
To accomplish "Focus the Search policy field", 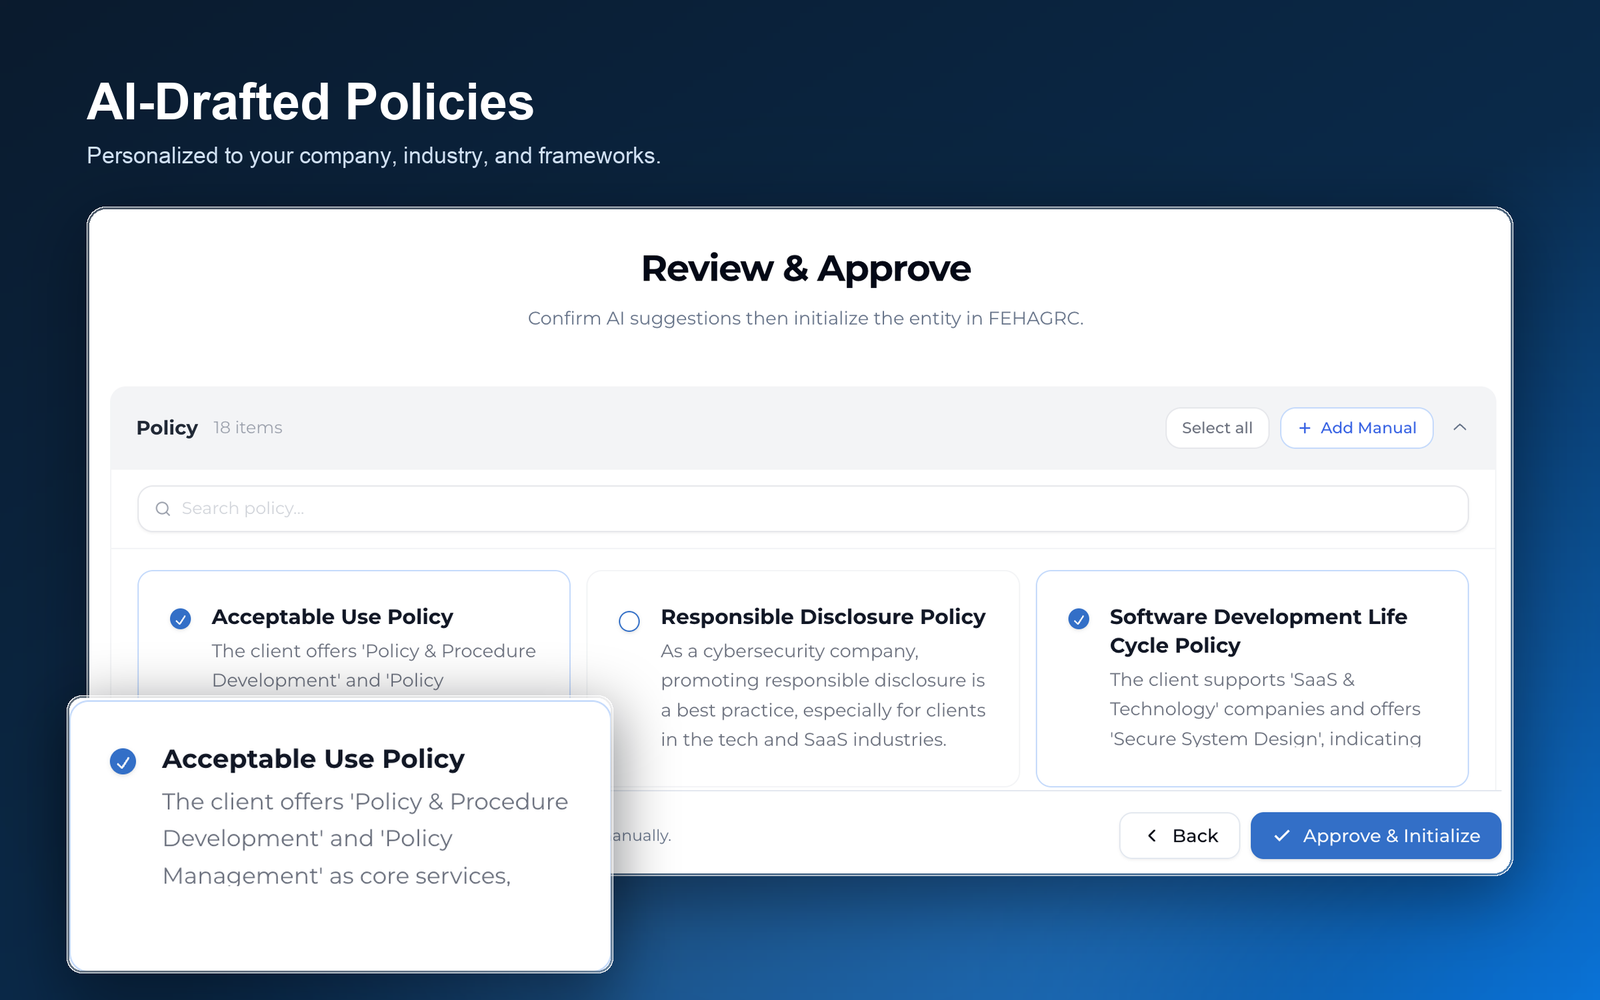I will pyautogui.click(x=803, y=509).
